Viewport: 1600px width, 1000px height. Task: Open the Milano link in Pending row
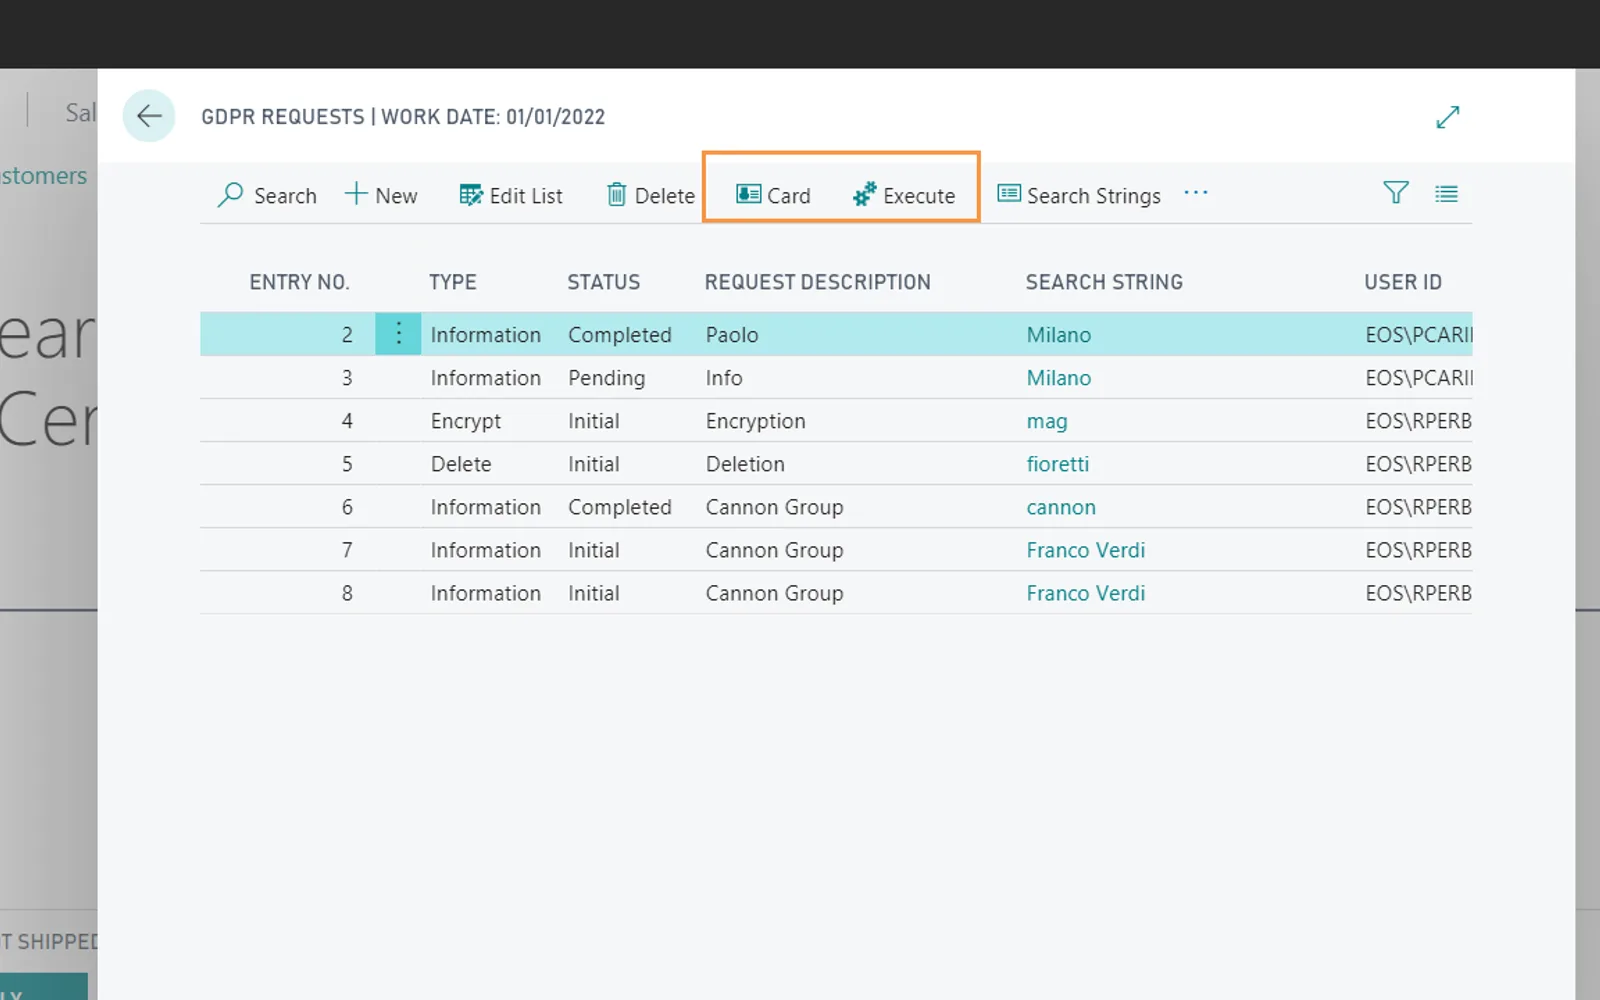(x=1059, y=378)
